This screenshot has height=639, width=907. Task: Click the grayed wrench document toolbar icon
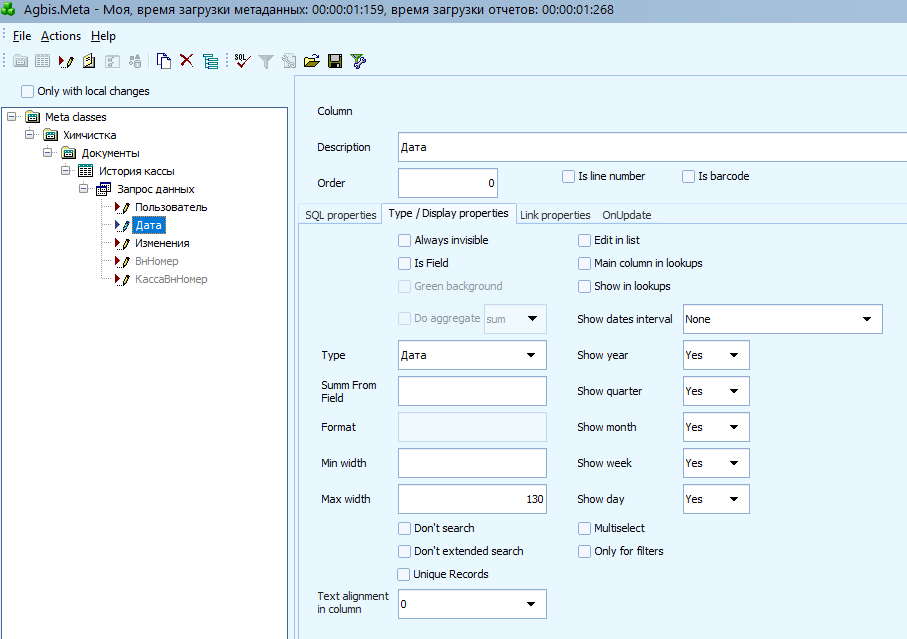(289, 61)
